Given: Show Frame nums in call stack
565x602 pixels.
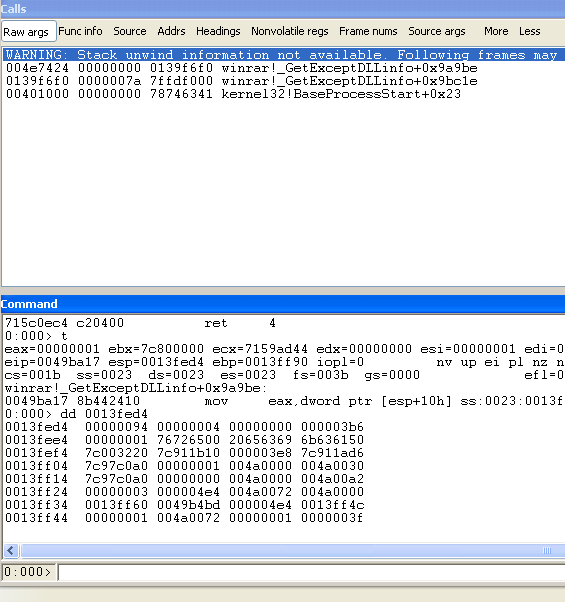Looking at the screenshot, I should (x=368, y=31).
